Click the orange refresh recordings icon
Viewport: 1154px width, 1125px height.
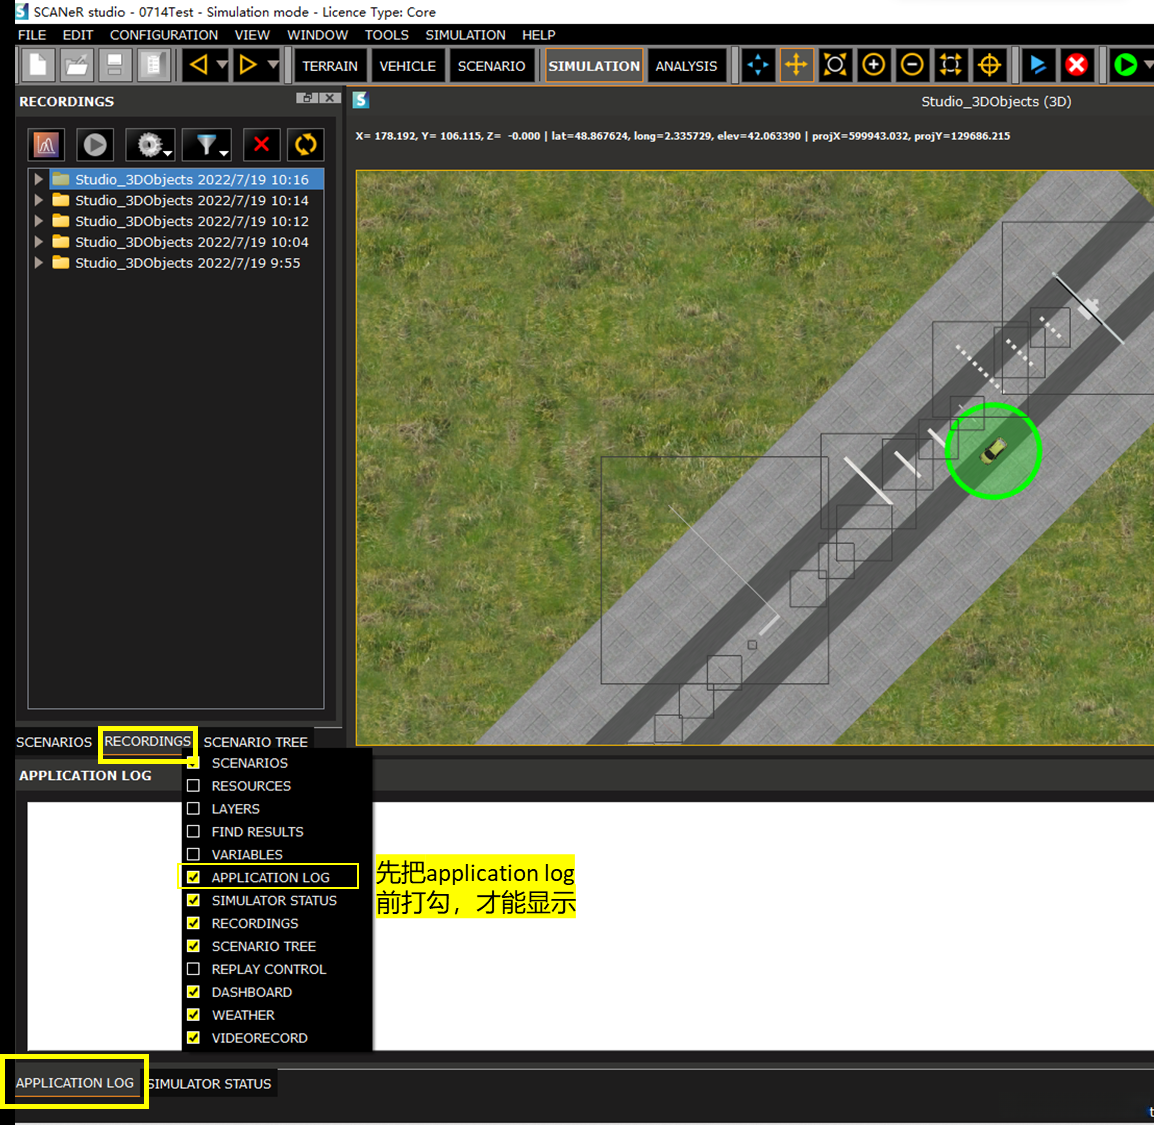305,144
